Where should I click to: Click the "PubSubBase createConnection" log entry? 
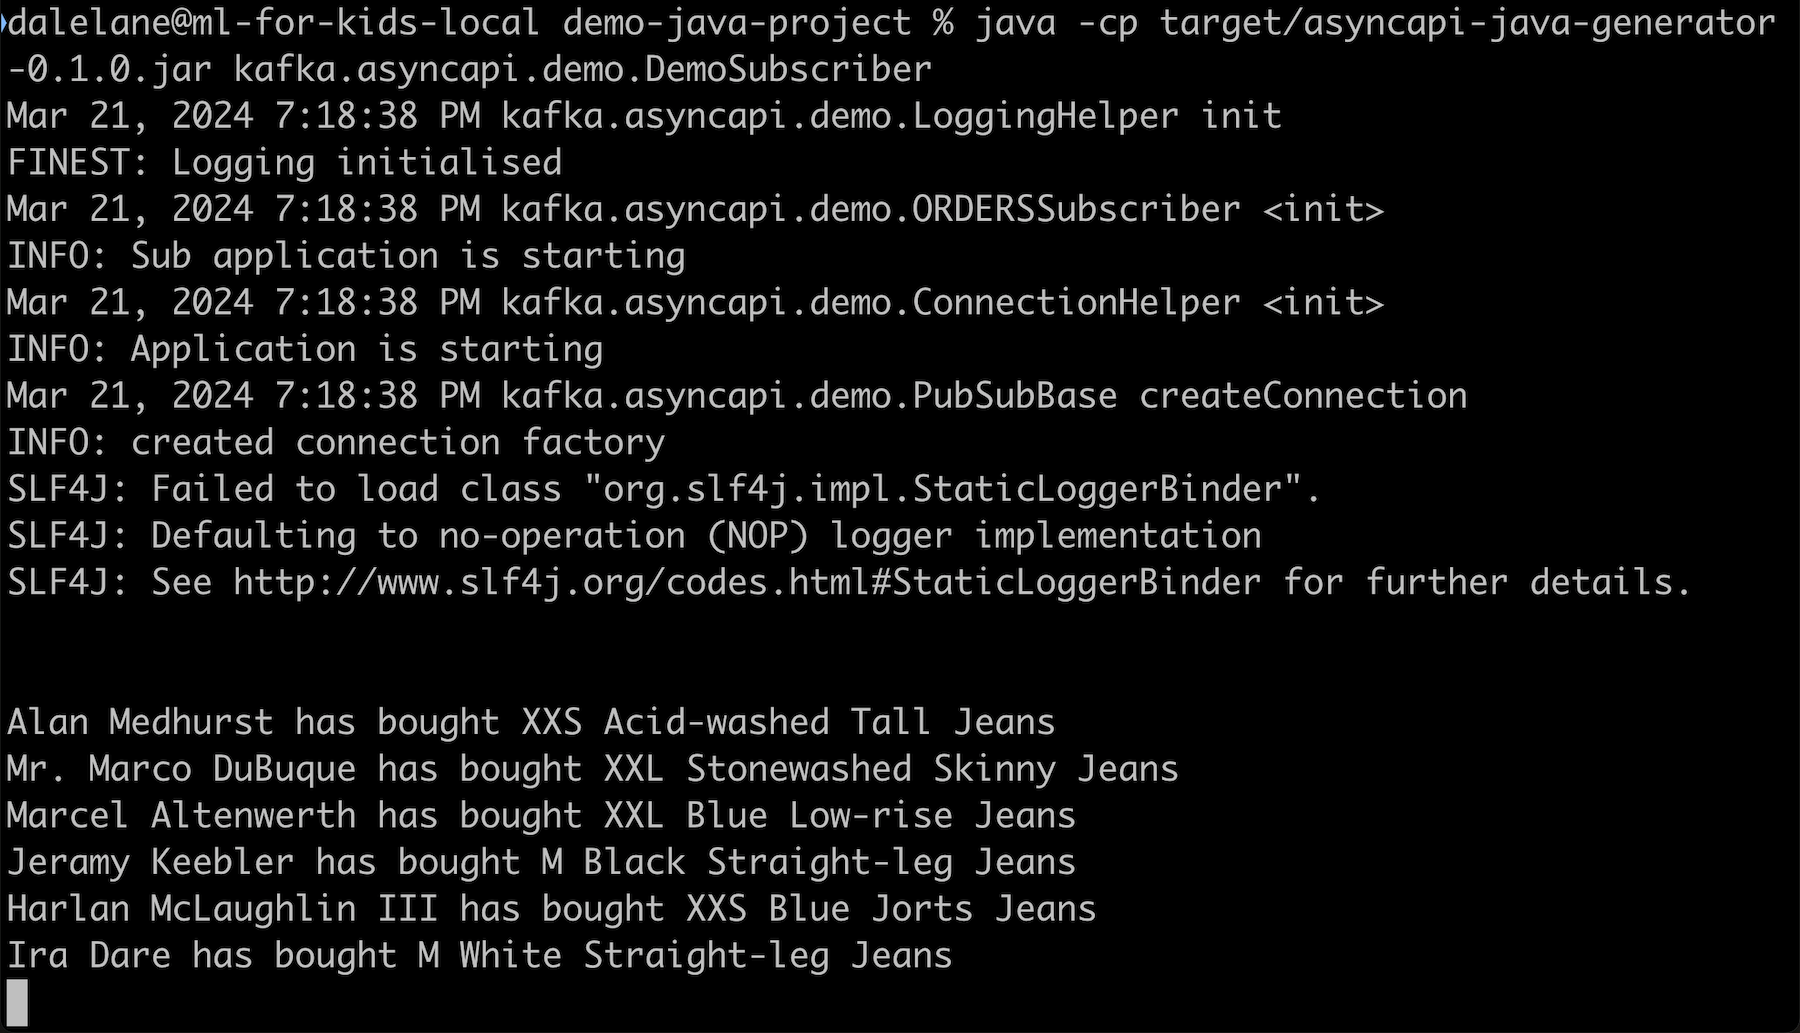tap(1189, 396)
